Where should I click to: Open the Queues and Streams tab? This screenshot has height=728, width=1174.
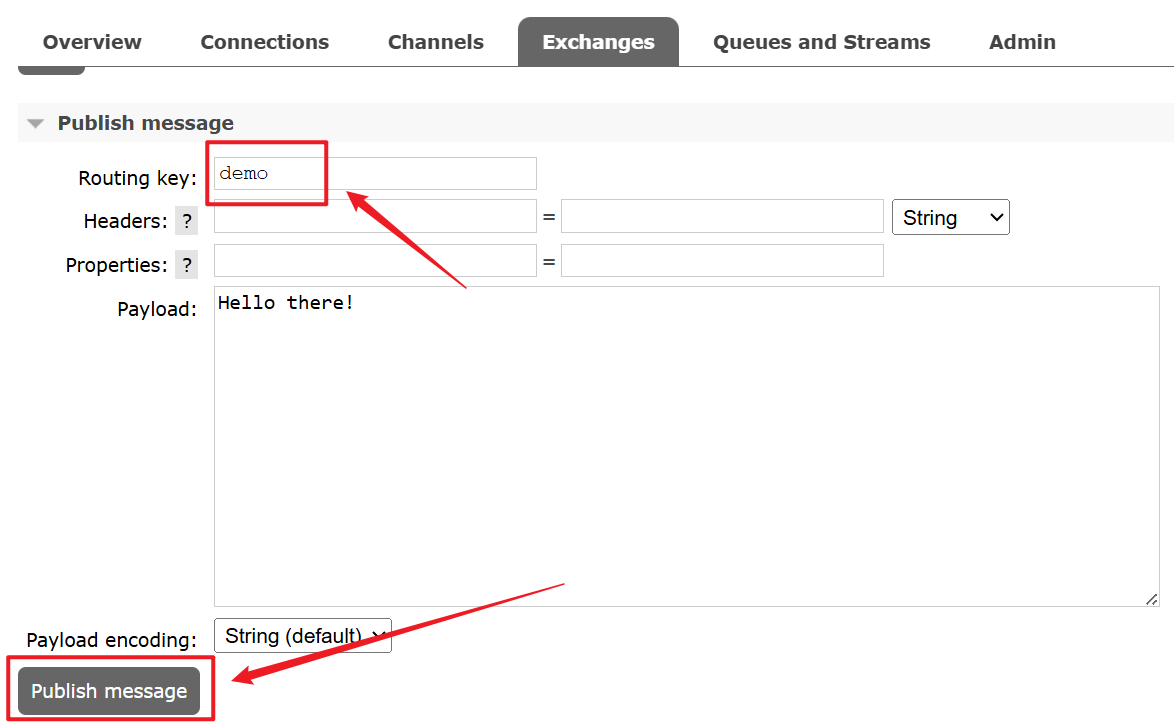coord(821,42)
